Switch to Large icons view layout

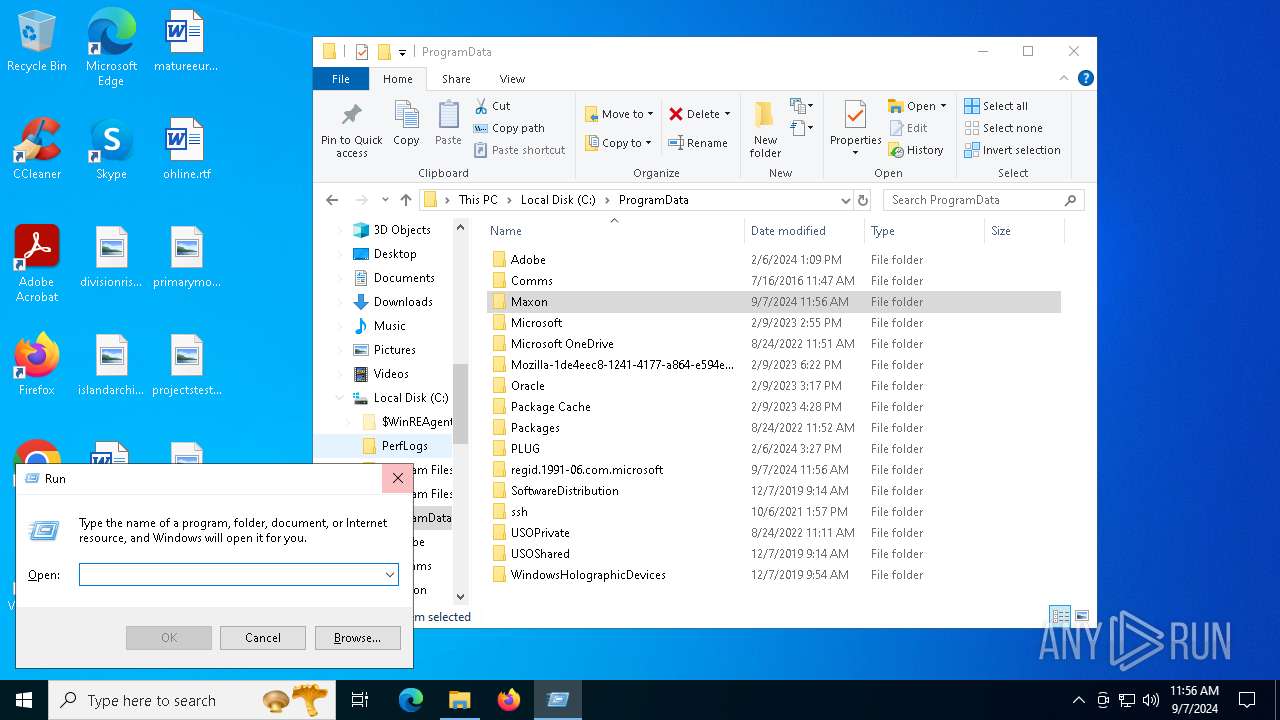[x=1080, y=616]
